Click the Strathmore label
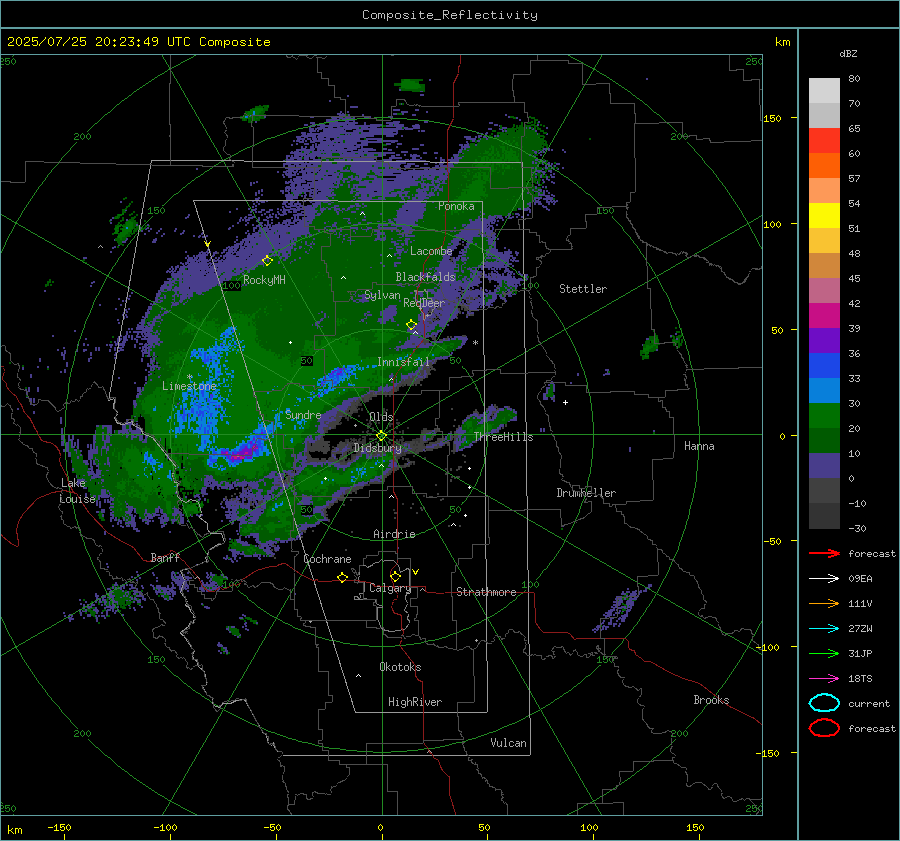The height and width of the screenshot is (841, 900). (x=486, y=592)
